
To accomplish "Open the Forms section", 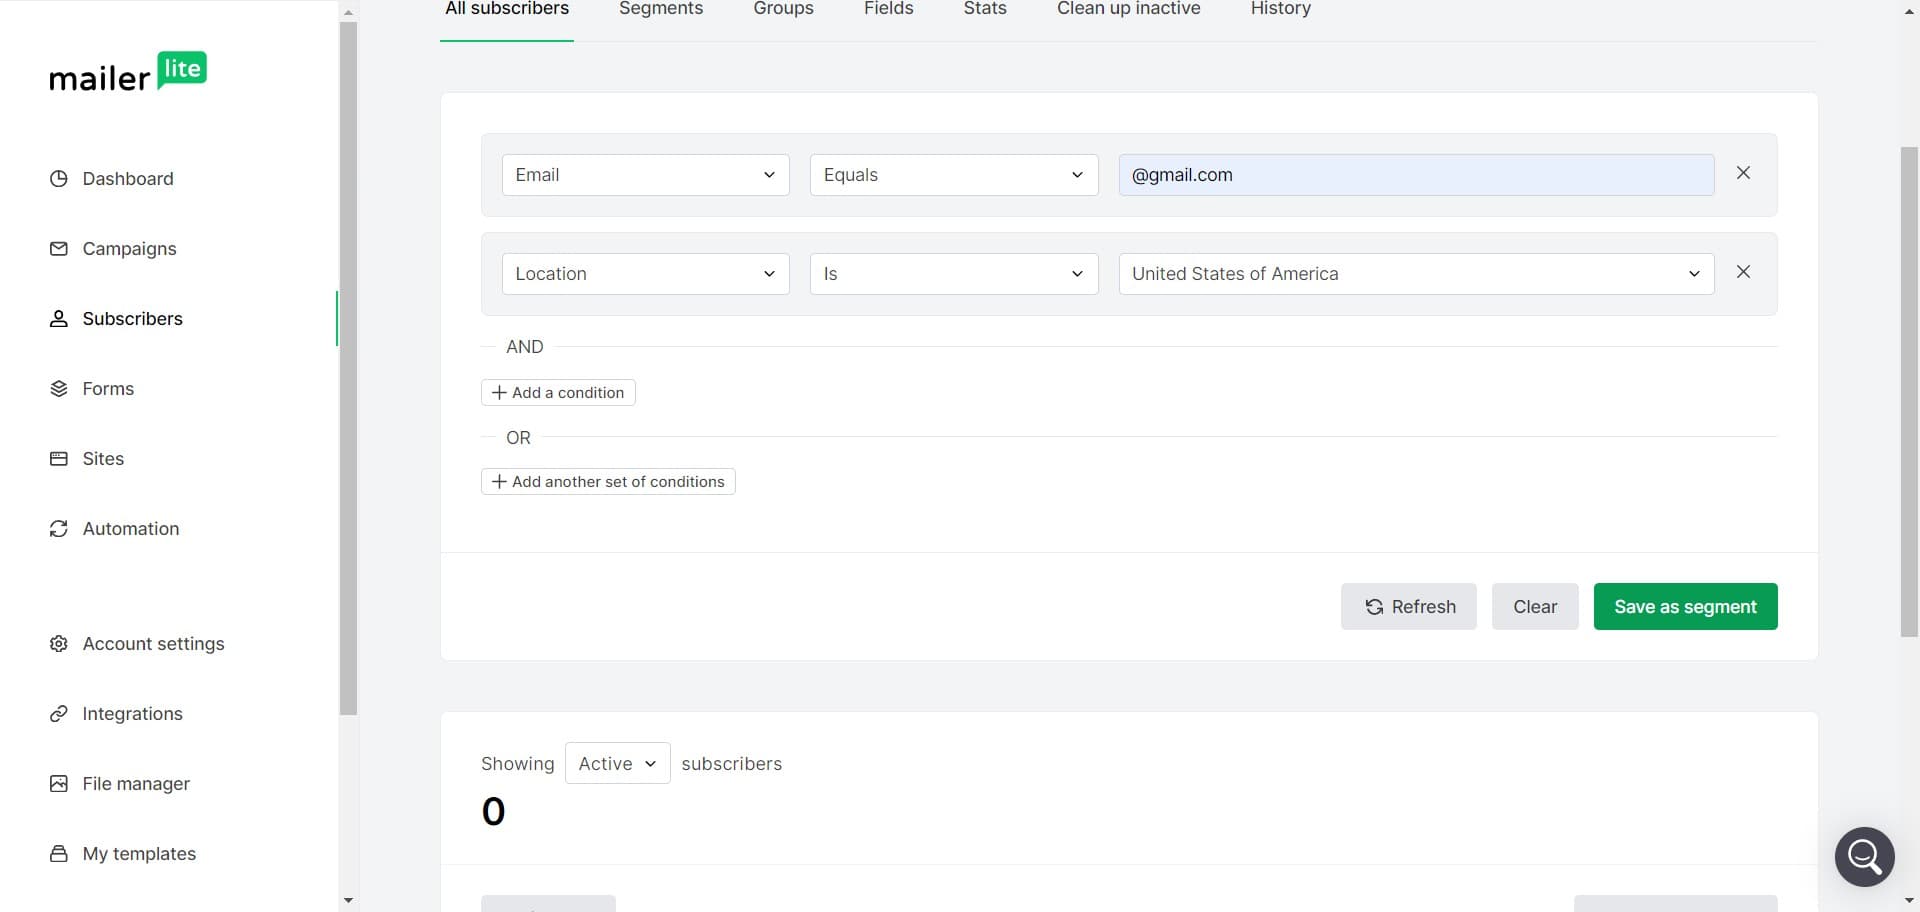I will [x=107, y=388].
